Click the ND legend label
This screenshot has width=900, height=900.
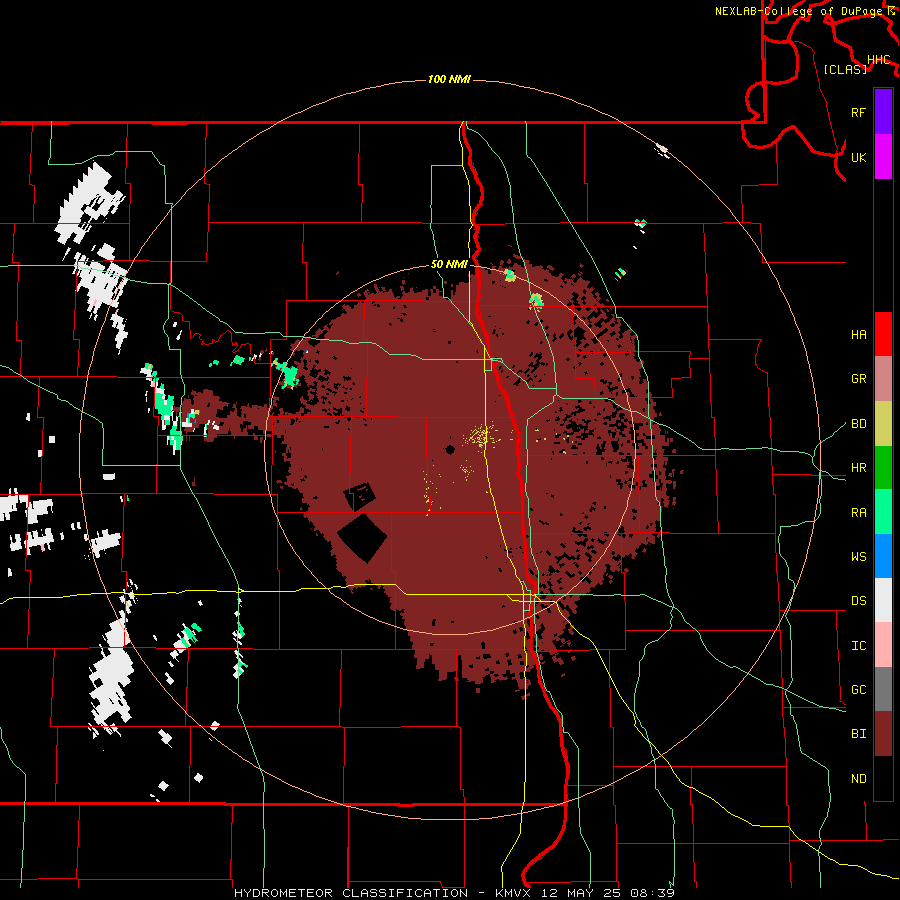858,779
